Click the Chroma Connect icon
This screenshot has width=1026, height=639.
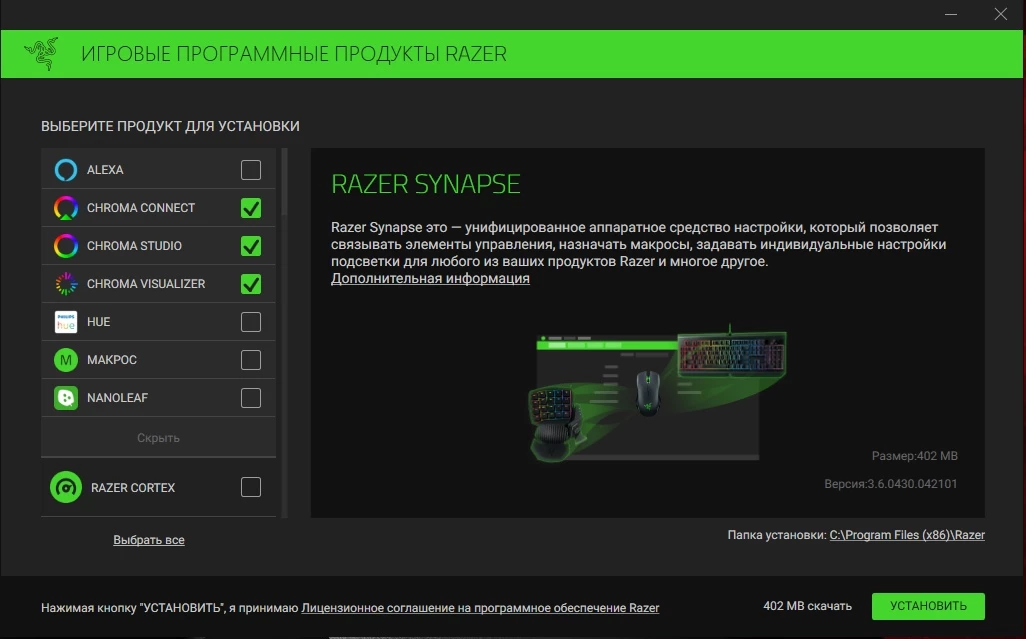[x=65, y=208]
